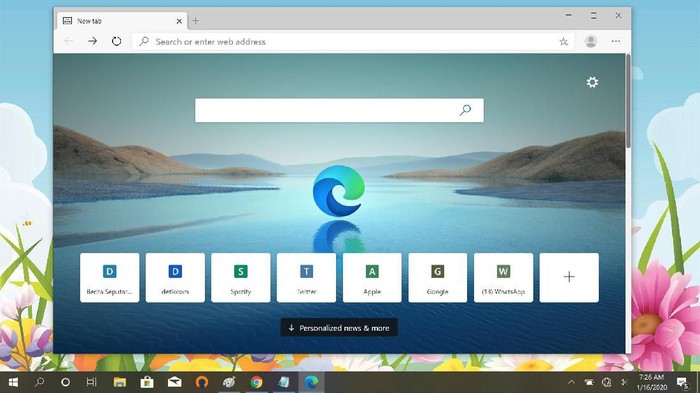
Task: Submit search with the magnifier in search box
Action: pyautogui.click(x=465, y=110)
